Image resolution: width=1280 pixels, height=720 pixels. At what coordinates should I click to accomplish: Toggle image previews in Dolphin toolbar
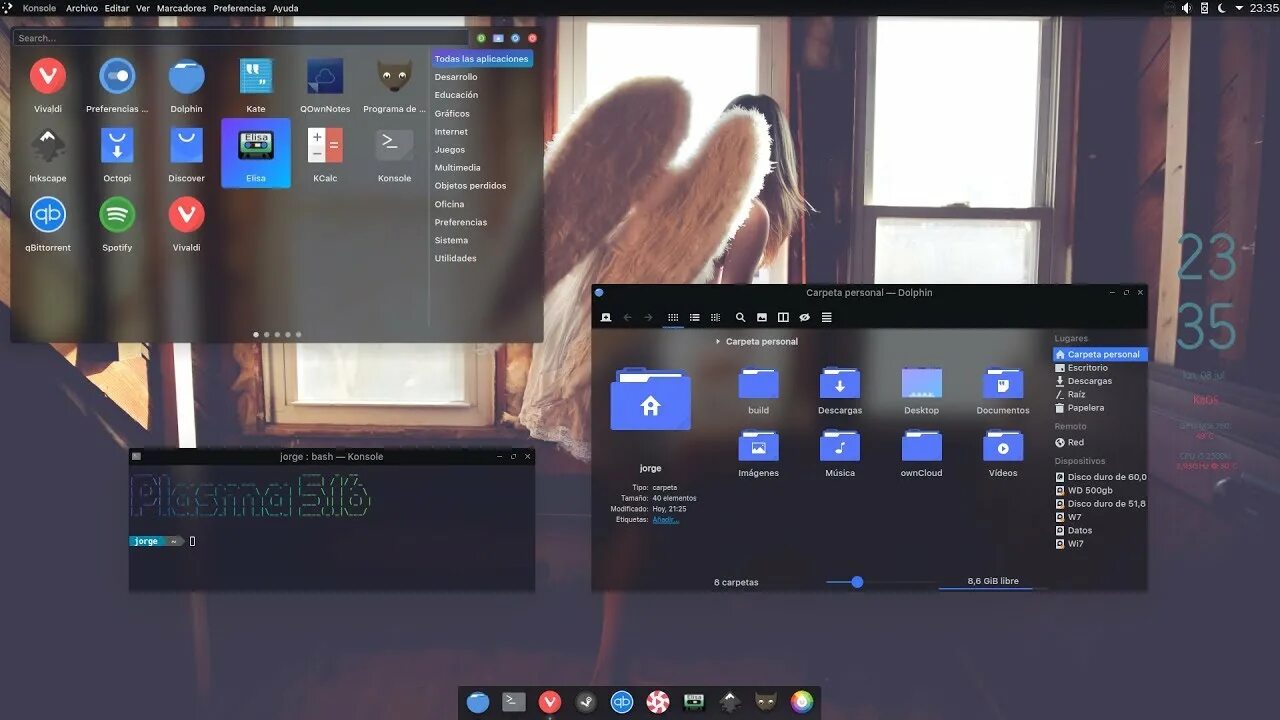(x=762, y=317)
